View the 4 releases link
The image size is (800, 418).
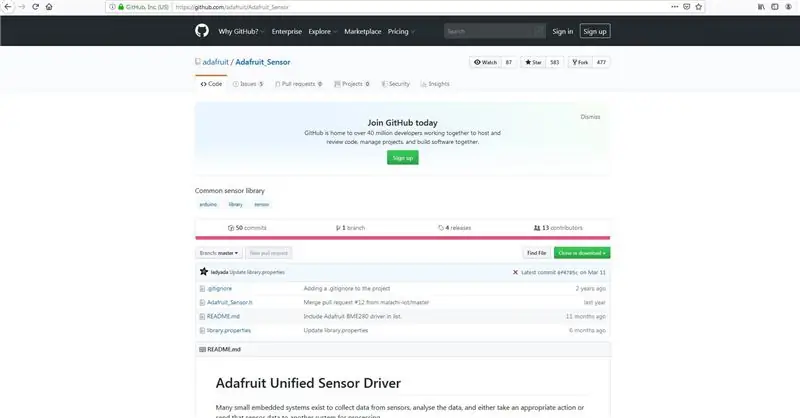[x=455, y=228]
